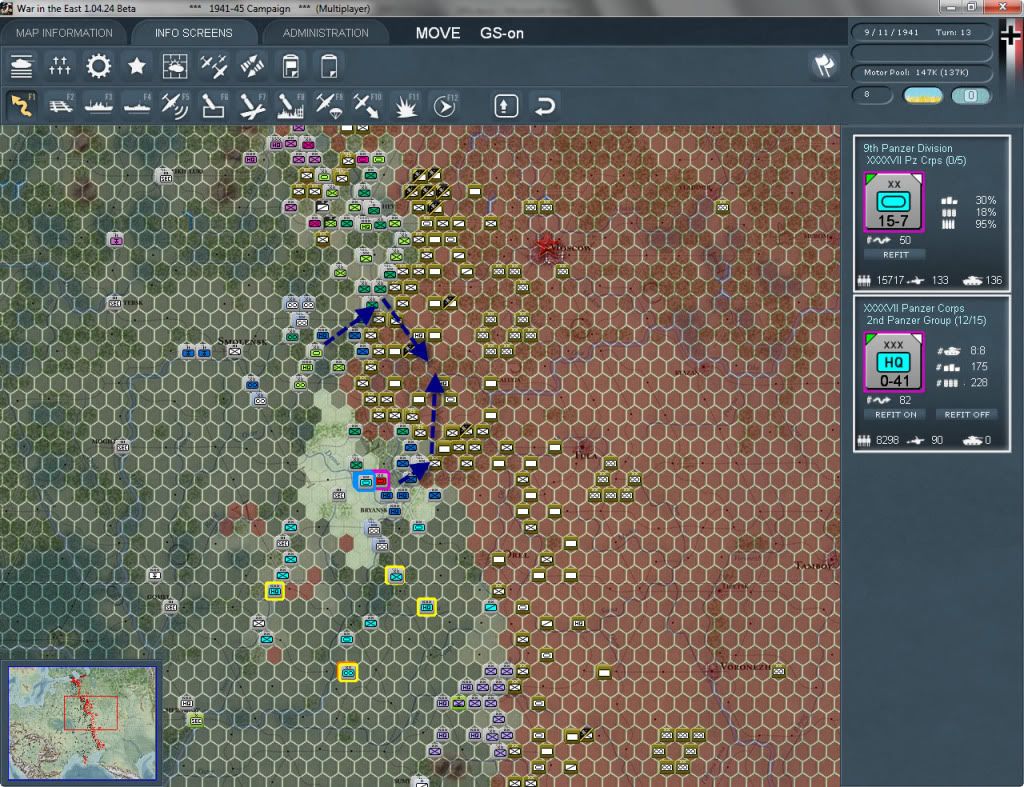
Task: Click the REFIT button for 9th Panzer Division
Action: (x=895, y=255)
